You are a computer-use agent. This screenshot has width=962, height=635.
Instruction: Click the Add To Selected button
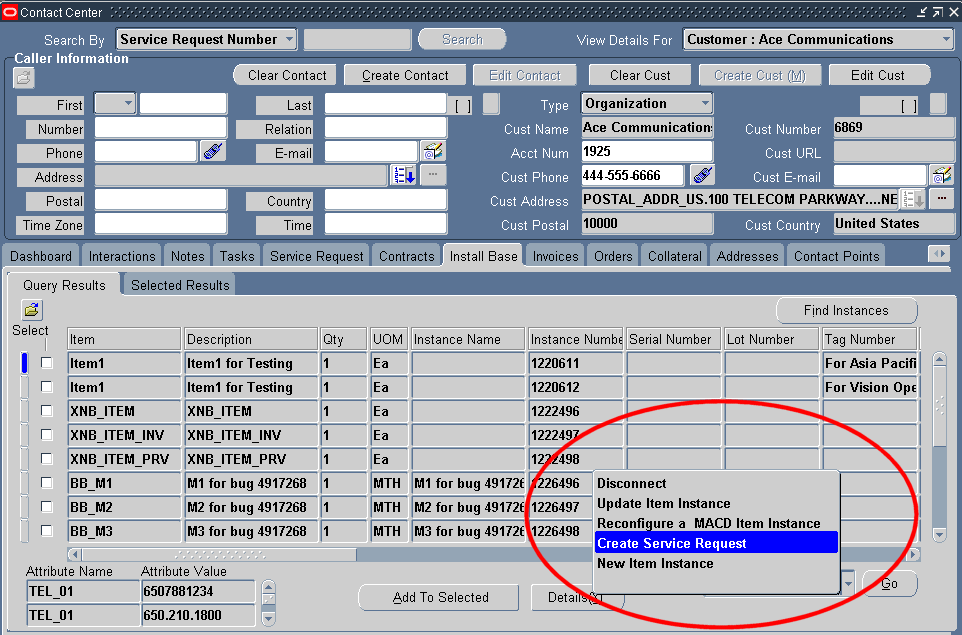pos(438,597)
